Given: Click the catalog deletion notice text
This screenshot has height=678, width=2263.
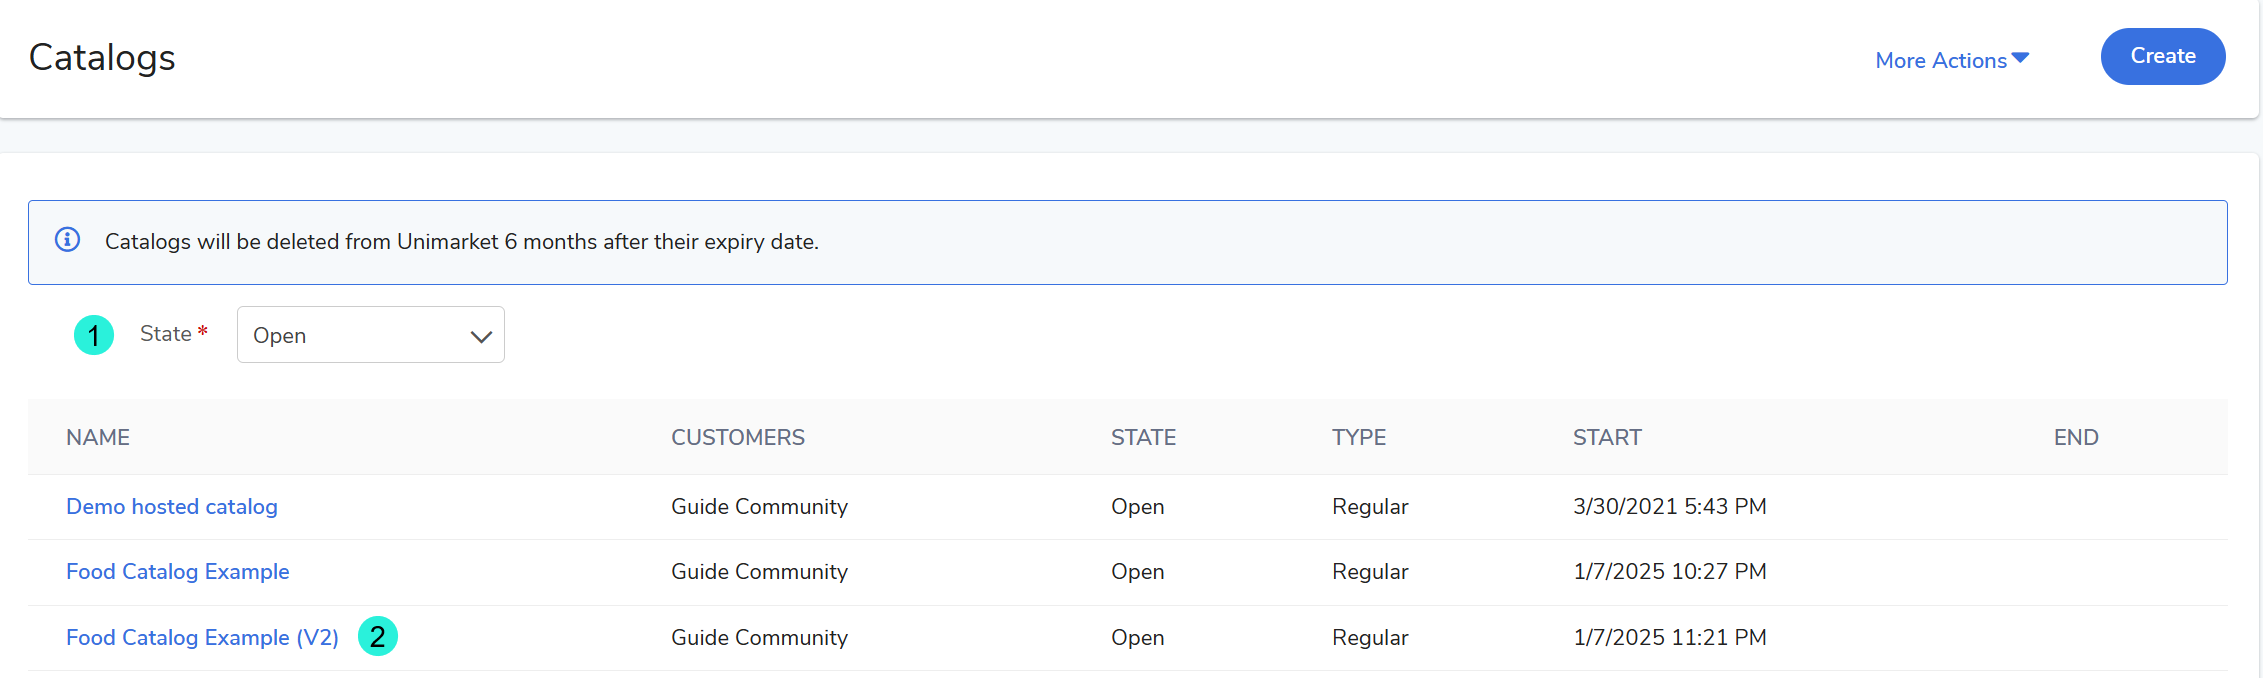Looking at the screenshot, I should [461, 242].
